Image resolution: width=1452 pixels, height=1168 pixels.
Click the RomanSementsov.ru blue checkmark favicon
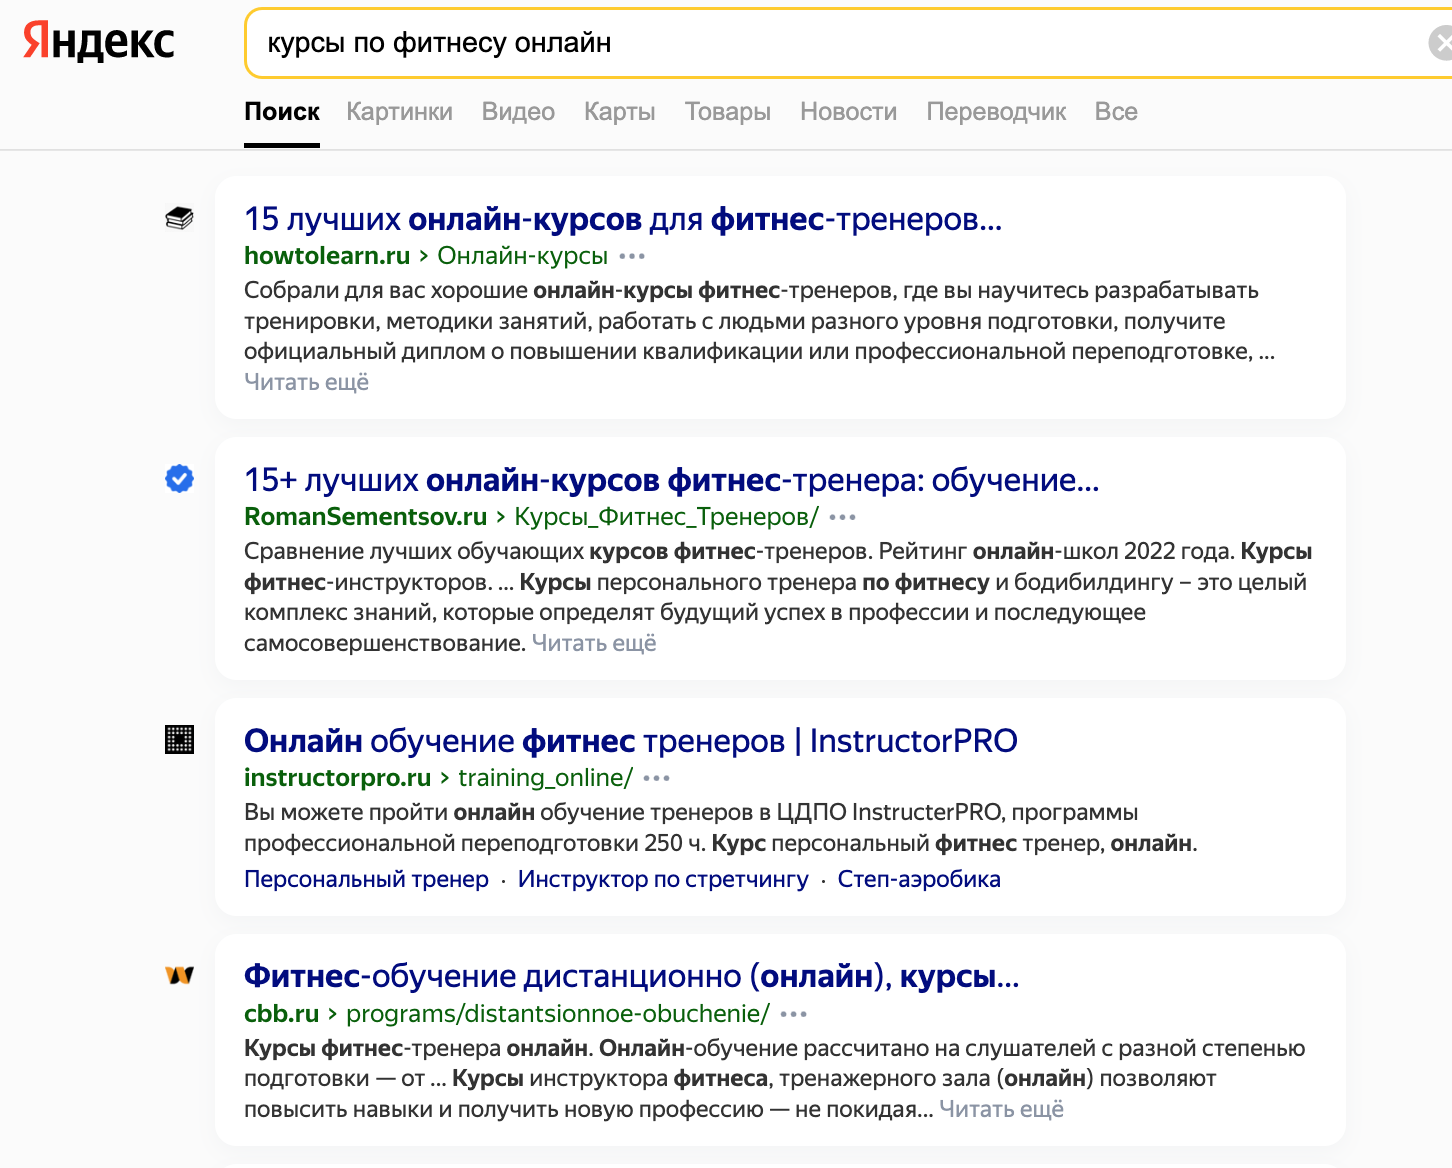coord(179,479)
